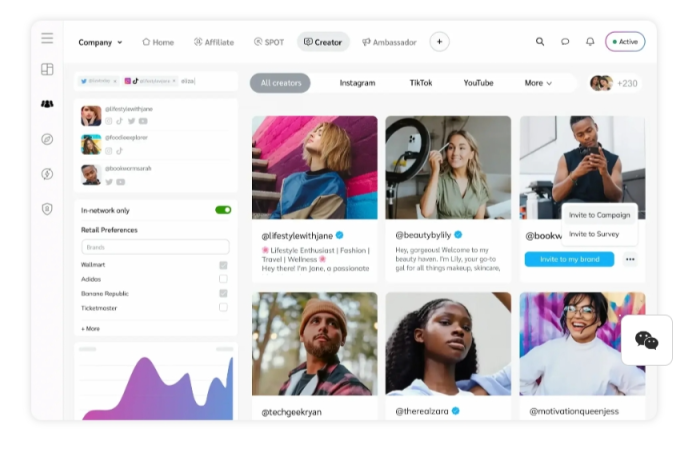The height and width of the screenshot is (461, 680).
Task: Check the Ticketmaster checkbox
Action: (223, 307)
